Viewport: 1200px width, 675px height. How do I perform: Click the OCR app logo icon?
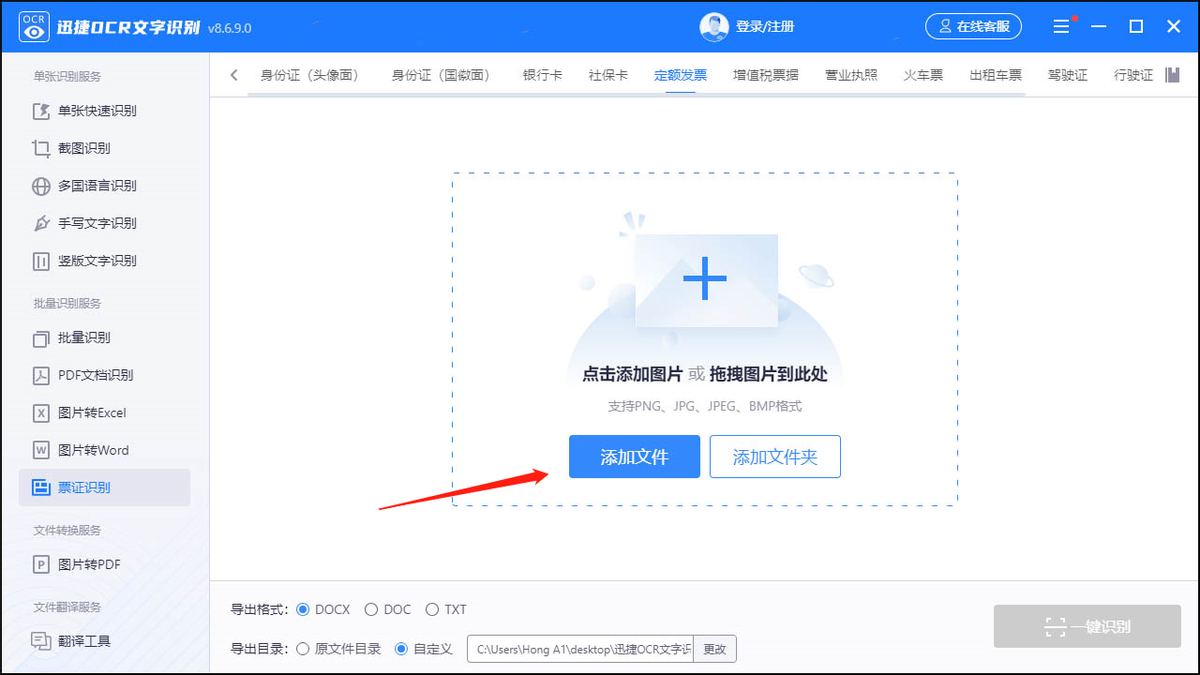[34, 27]
